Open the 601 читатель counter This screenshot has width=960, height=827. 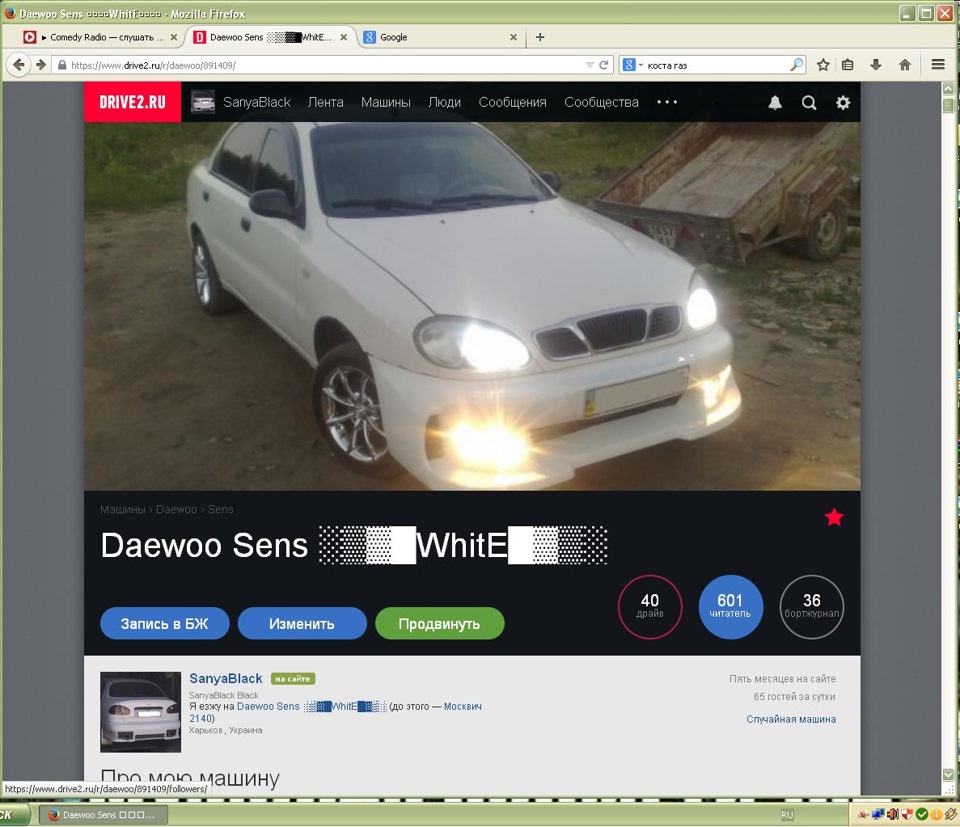pos(730,607)
